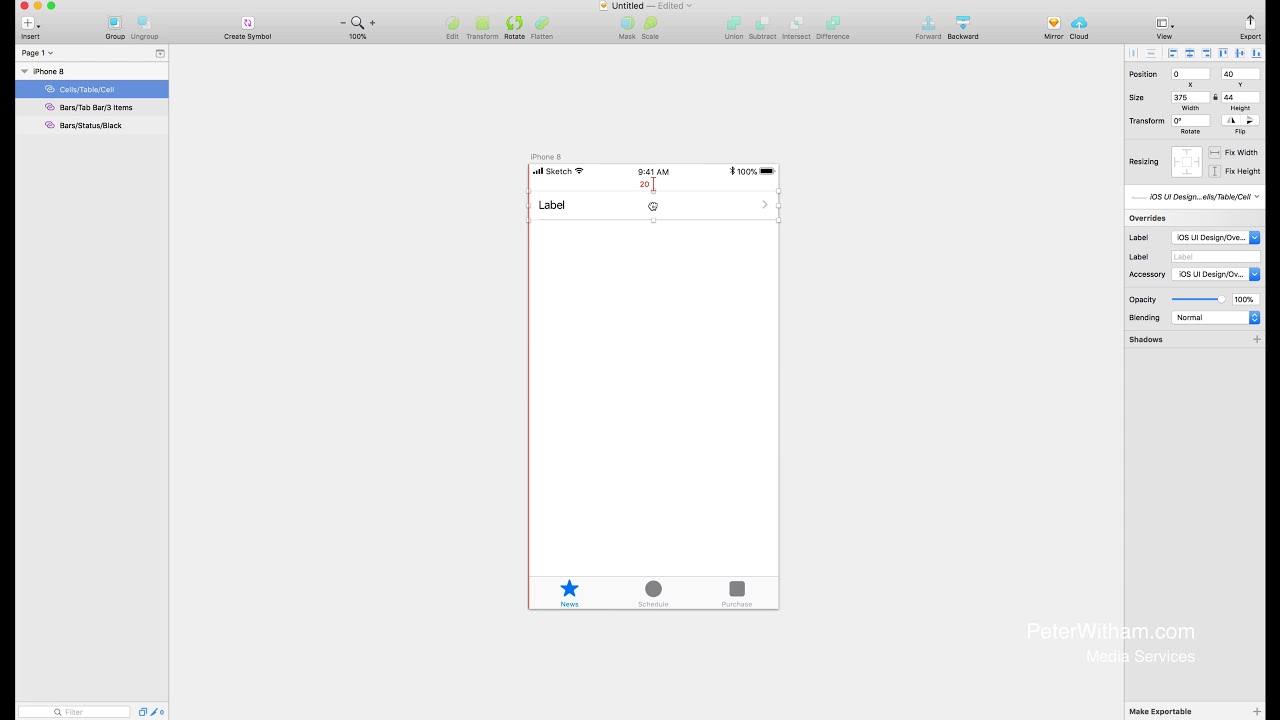1280x720 pixels.
Task: Select Bars/Status/Black layer
Action: (92, 125)
